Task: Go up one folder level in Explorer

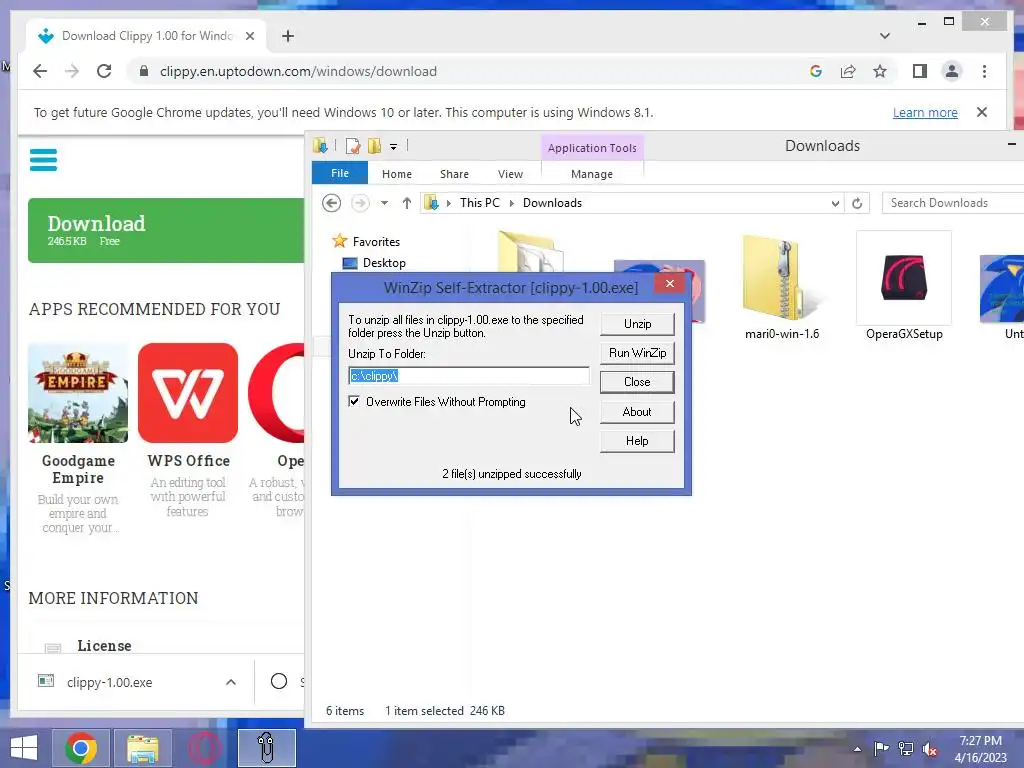Action: [406, 203]
